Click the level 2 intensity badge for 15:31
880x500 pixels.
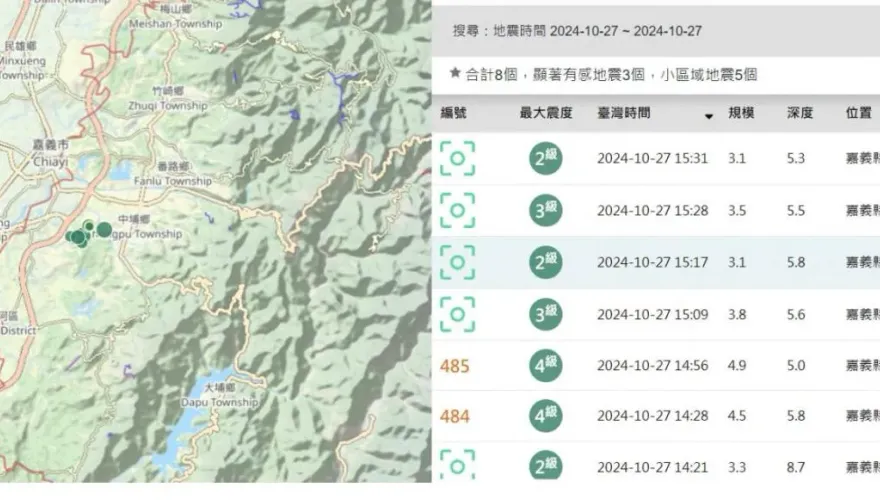[546, 158]
